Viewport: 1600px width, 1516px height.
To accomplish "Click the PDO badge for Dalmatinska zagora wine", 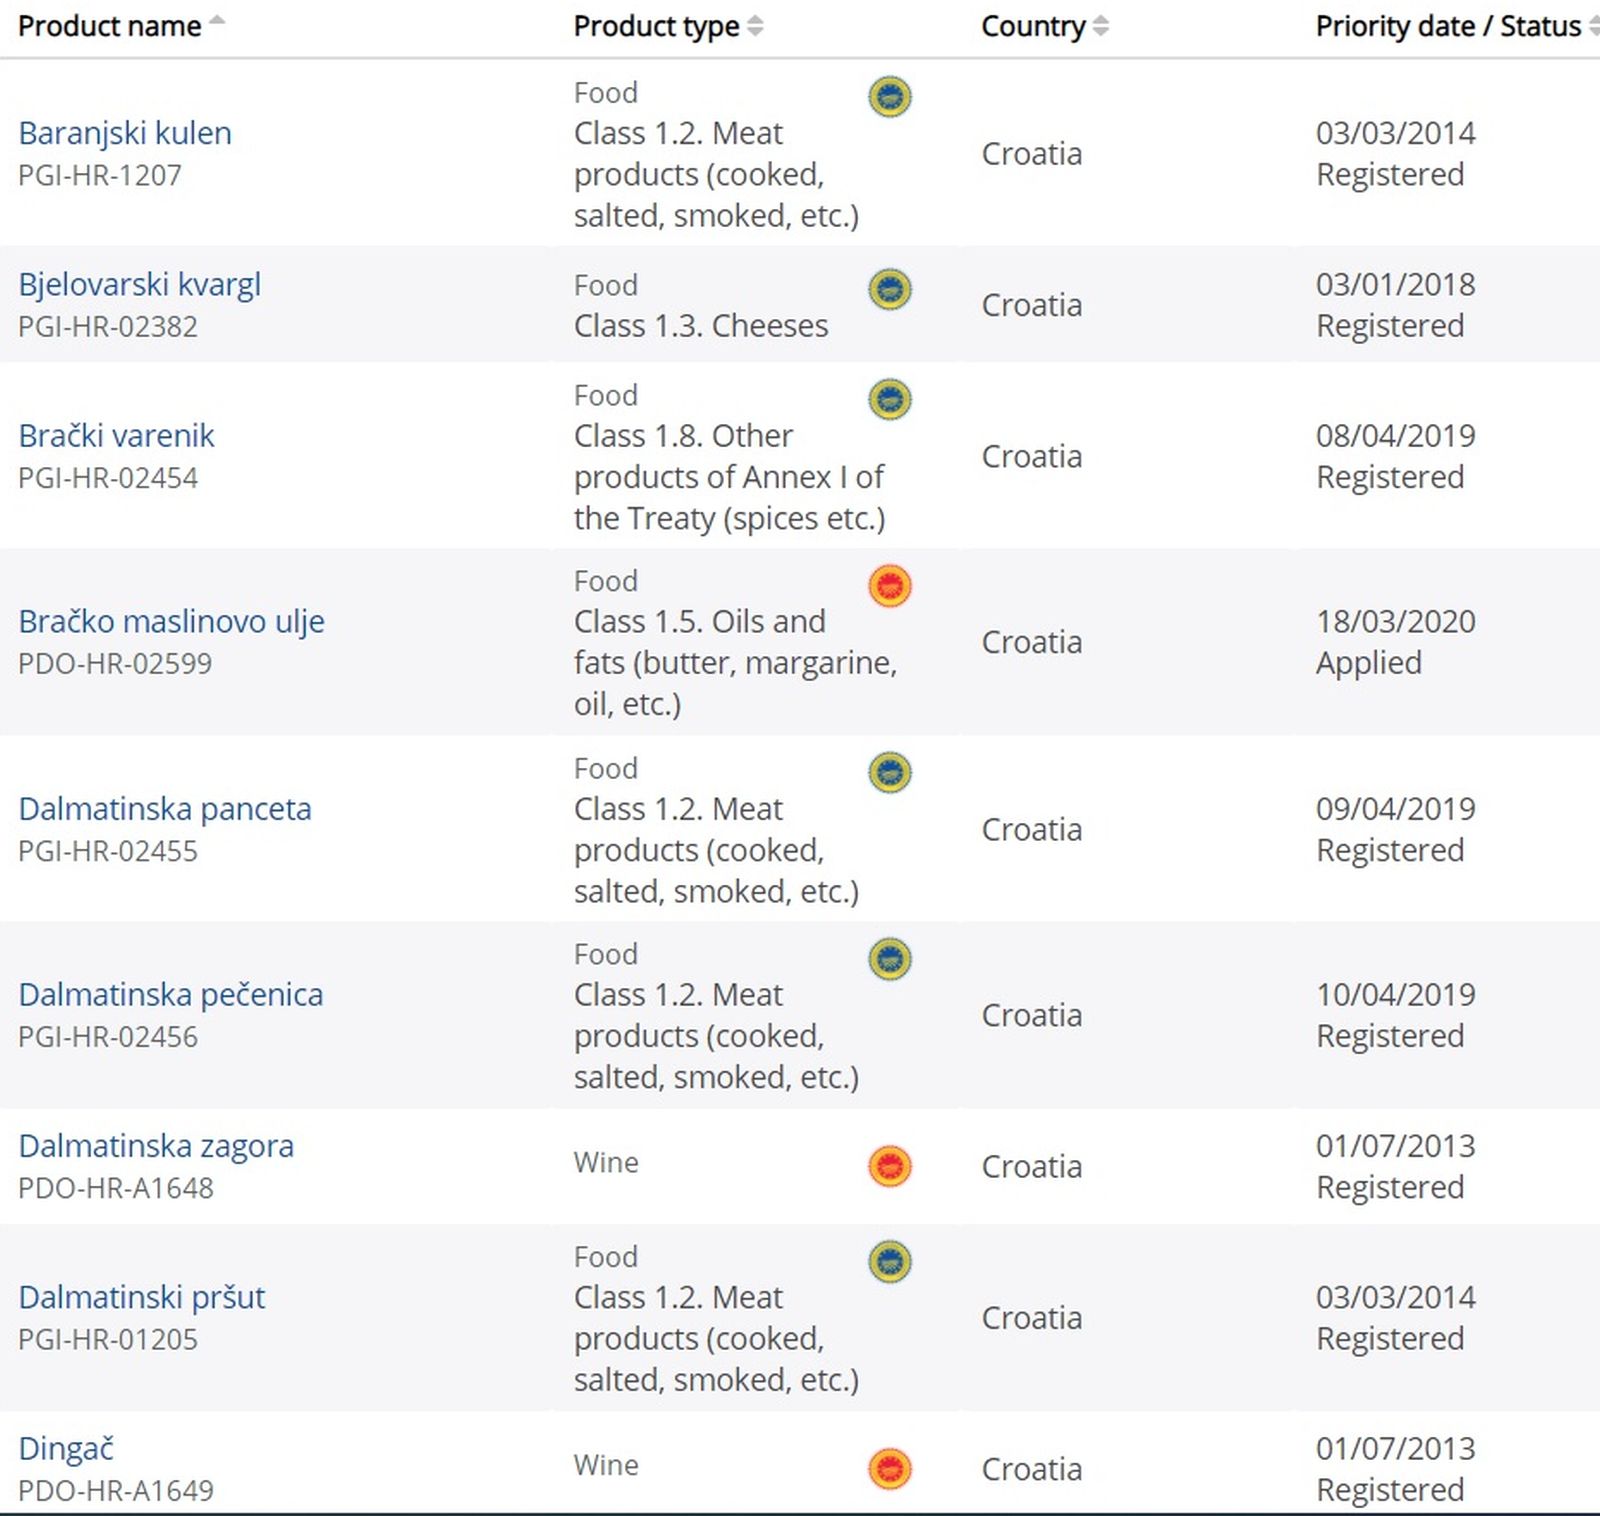I will [889, 1166].
